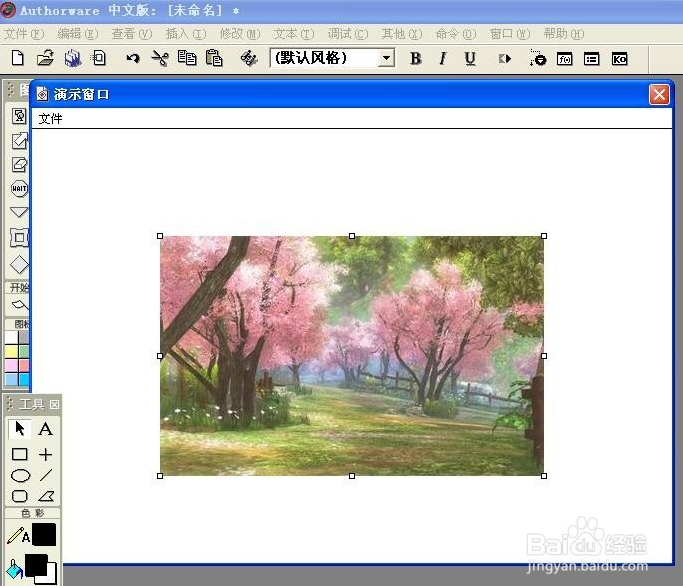This screenshot has height=586, width=683.
Task: Close the 演示窗口 presentation window
Action: point(659,94)
